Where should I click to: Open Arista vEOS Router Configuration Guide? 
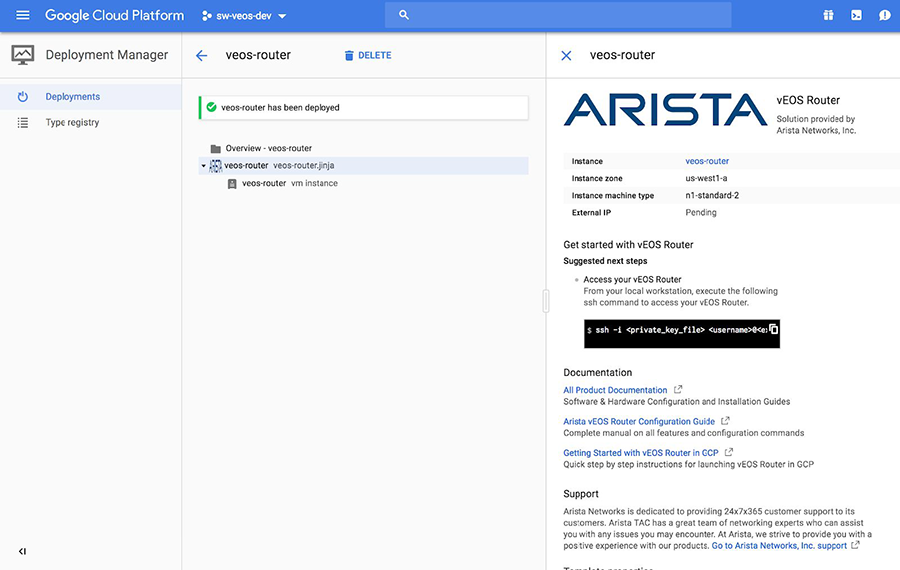click(639, 421)
